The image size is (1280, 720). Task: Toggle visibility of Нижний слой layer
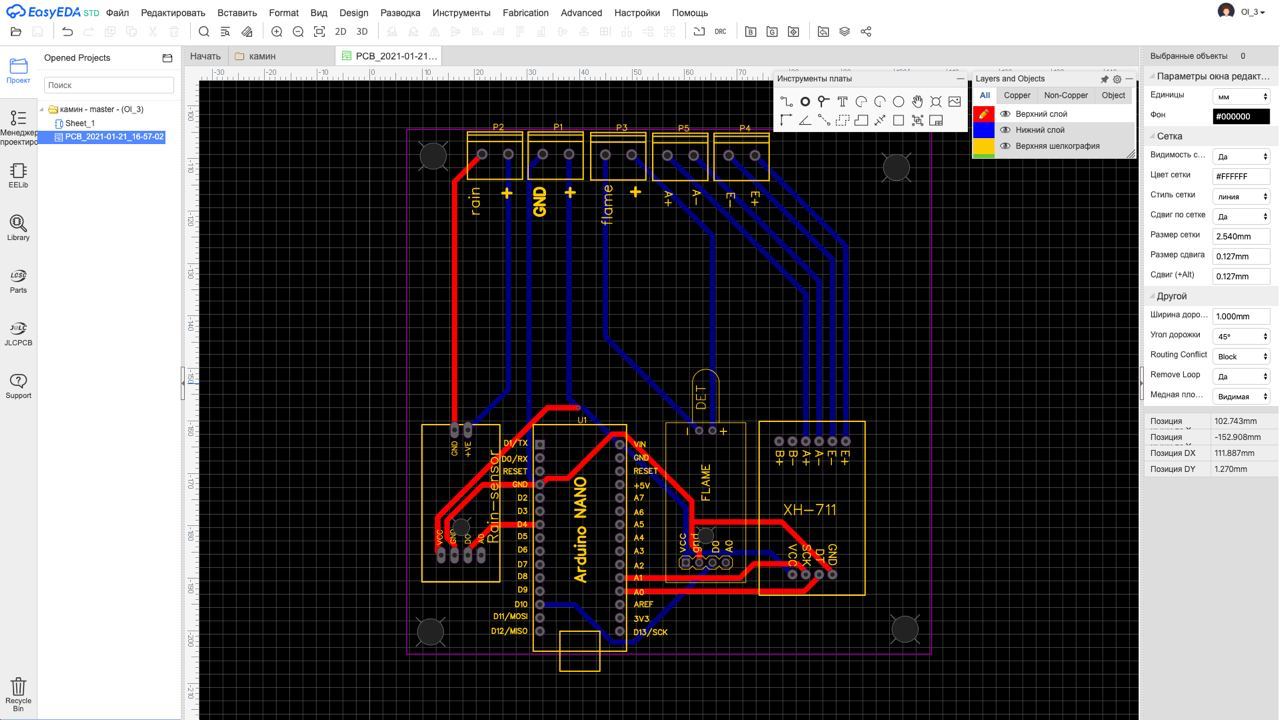[x=1005, y=130]
